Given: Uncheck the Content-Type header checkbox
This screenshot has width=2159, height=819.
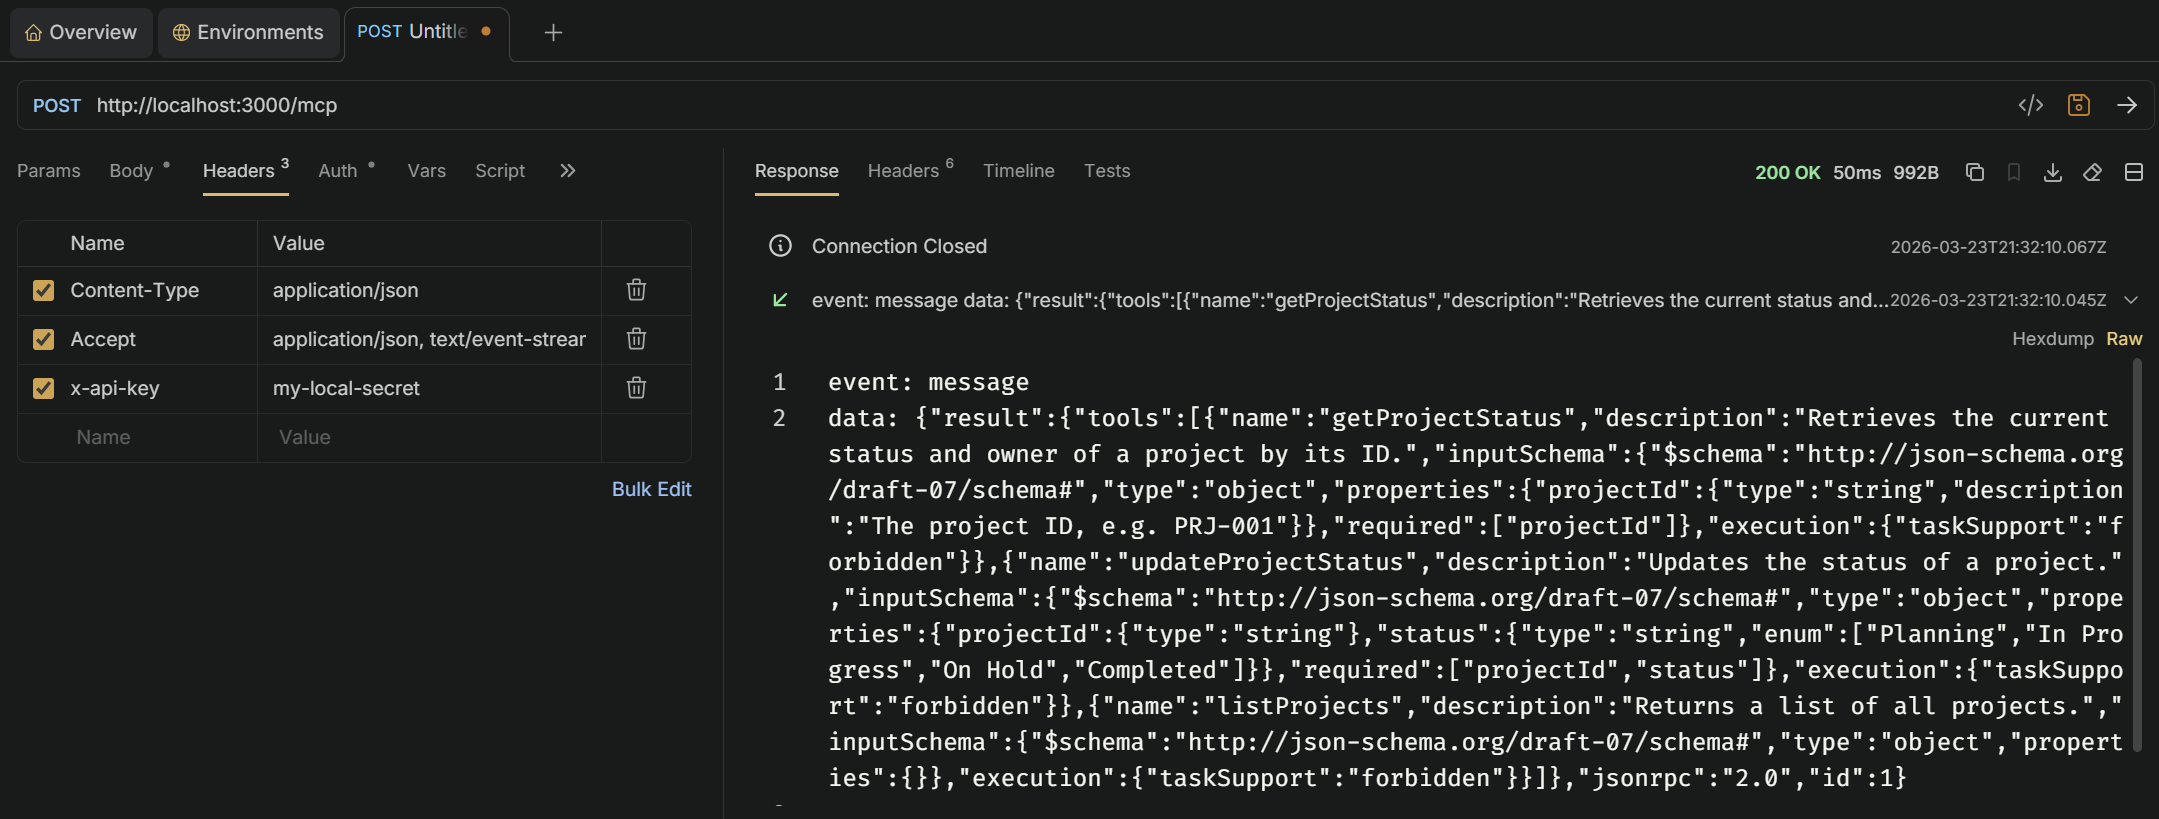Looking at the screenshot, I should tap(43, 290).
